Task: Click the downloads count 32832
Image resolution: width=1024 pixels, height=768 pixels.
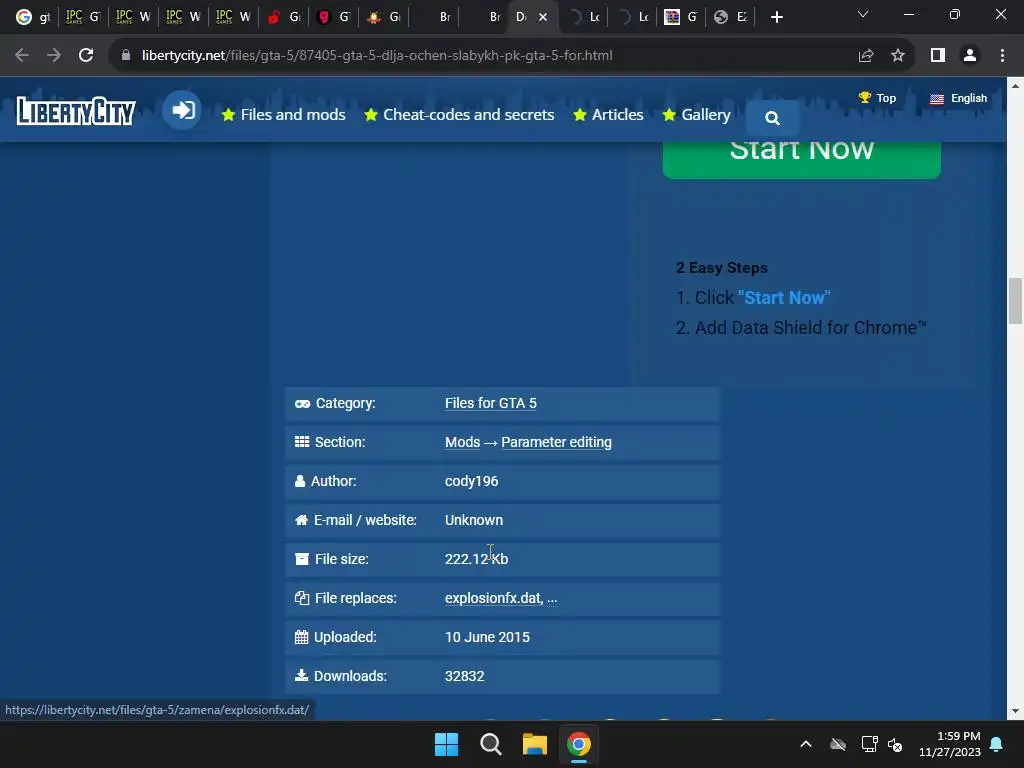Action: click(x=464, y=677)
